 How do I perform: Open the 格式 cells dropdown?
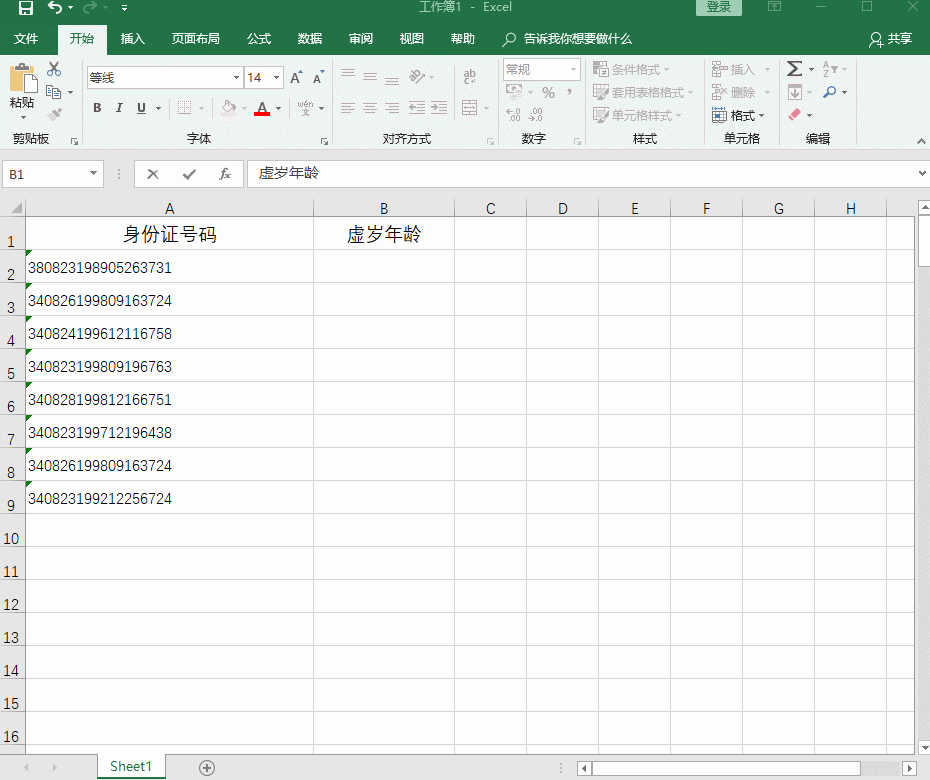[738, 114]
